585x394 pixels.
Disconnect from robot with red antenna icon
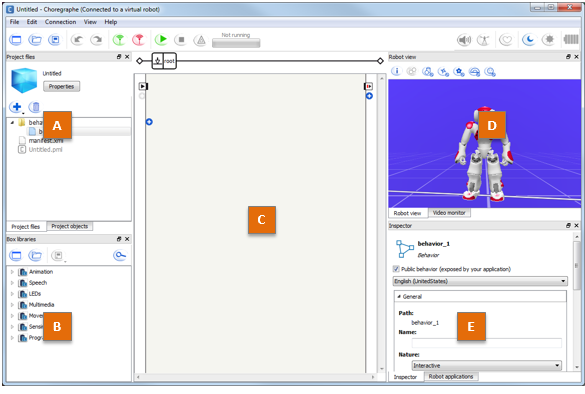pos(138,40)
